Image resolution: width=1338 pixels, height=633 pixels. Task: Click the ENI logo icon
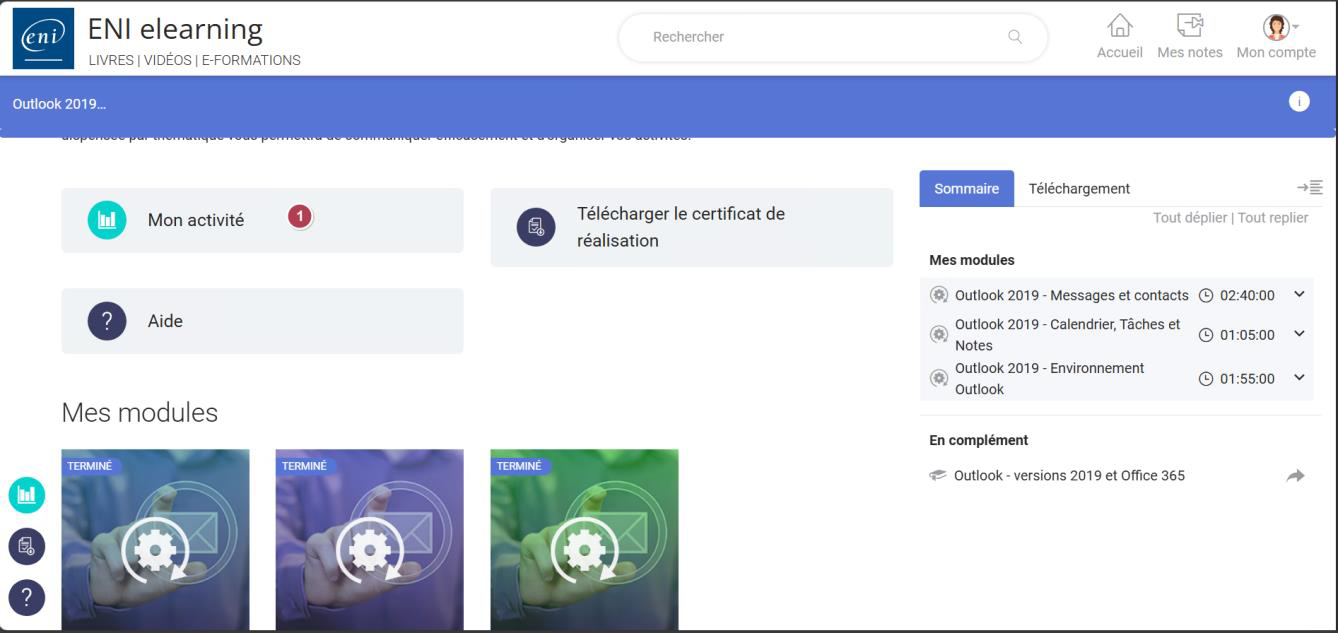click(43, 39)
